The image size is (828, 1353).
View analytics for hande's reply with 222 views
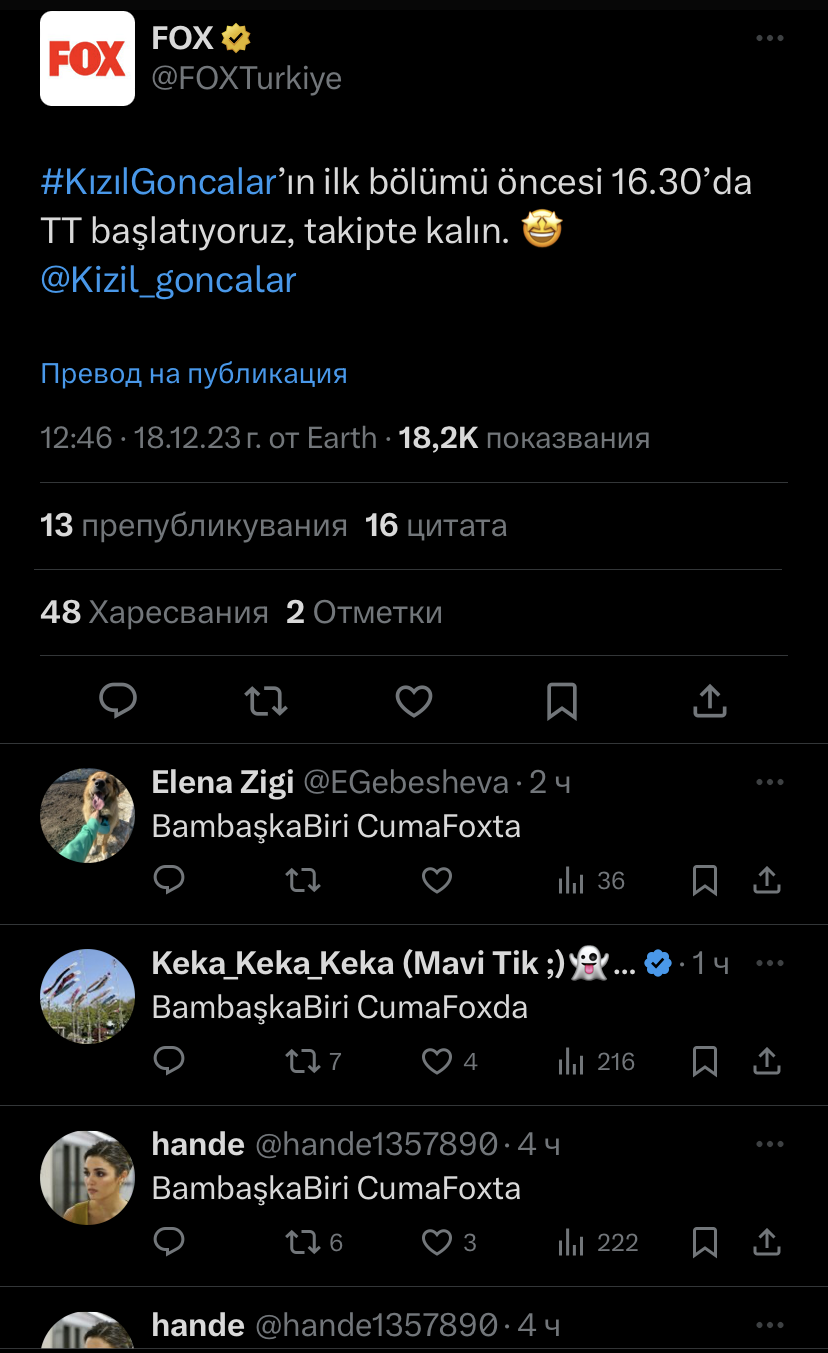[598, 1242]
